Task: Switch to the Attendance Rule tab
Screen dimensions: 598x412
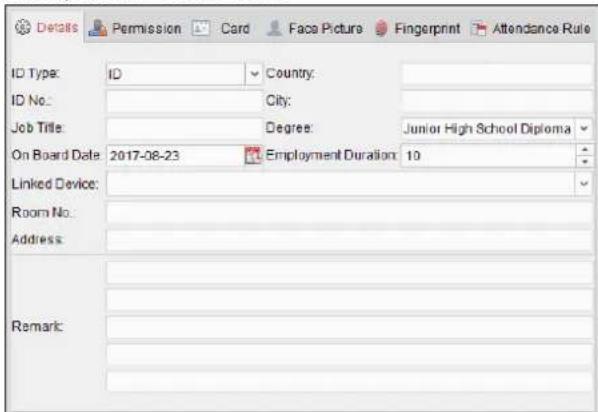Action: (531, 28)
